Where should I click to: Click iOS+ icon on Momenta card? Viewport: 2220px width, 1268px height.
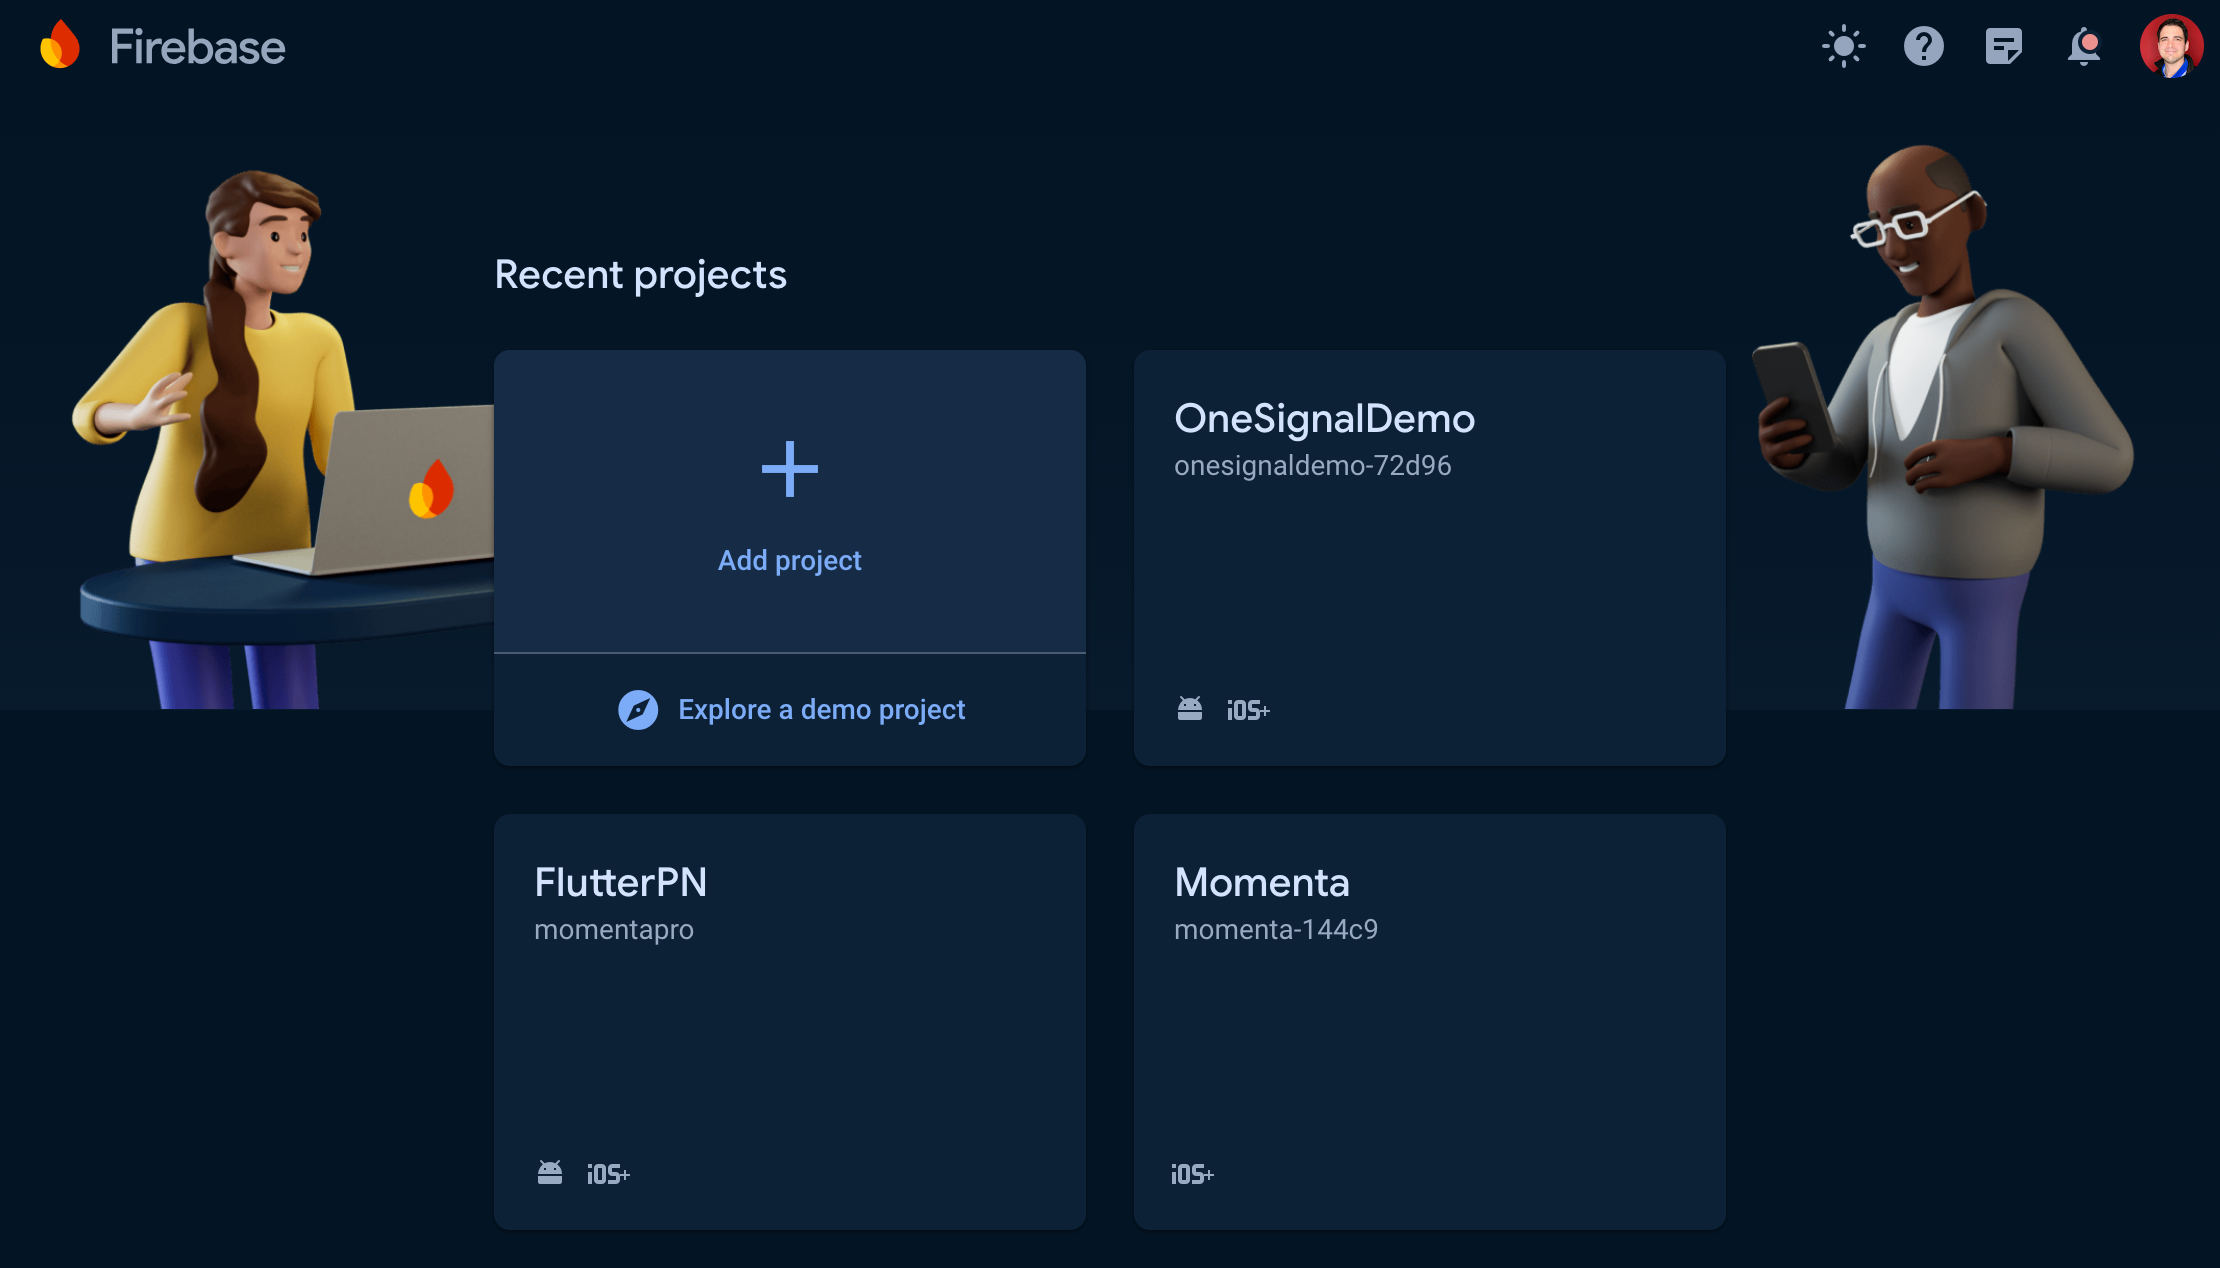coord(1192,1174)
